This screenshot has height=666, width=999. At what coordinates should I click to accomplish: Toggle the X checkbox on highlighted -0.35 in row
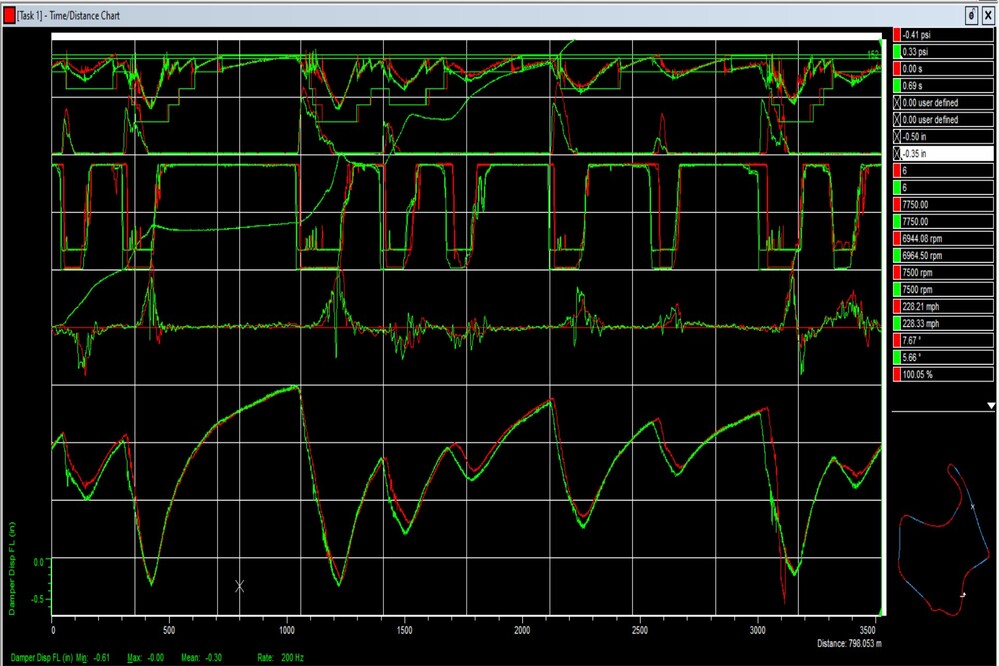coord(897,154)
